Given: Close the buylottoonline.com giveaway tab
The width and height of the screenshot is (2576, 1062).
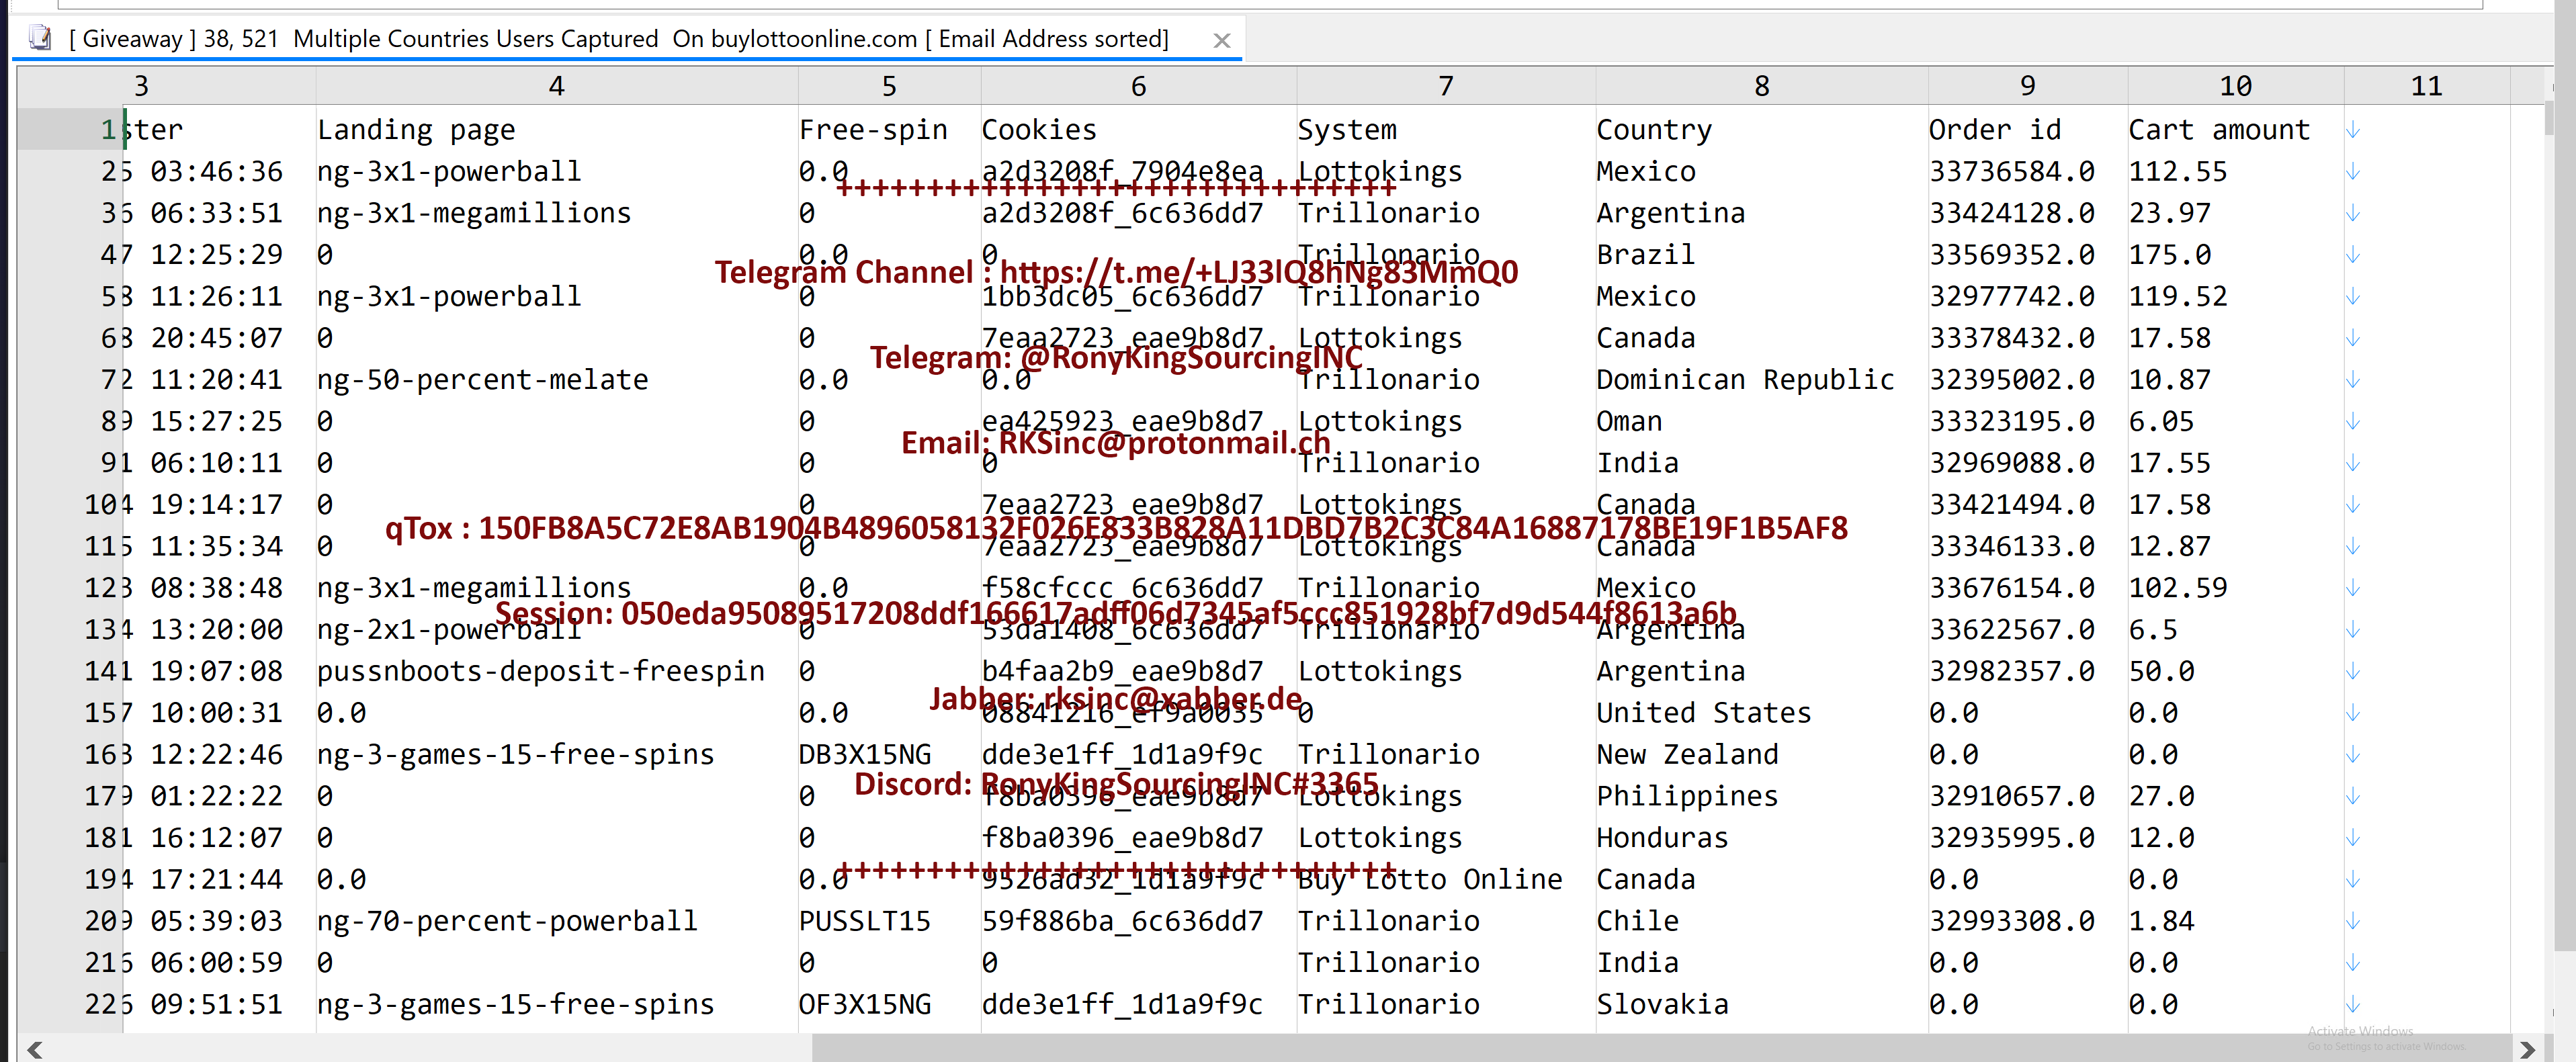Looking at the screenshot, I should tap(1221, 40).
